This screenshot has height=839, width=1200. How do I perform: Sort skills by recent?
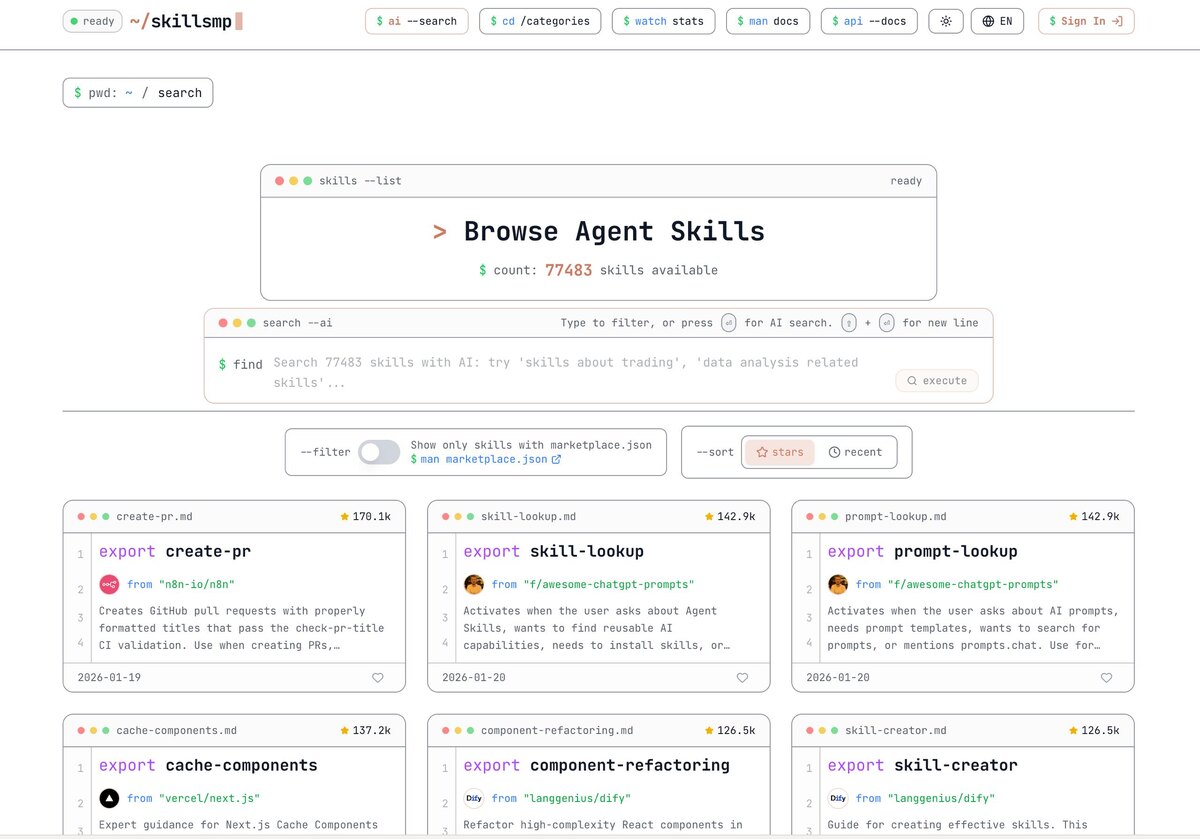tap(855, 452)
